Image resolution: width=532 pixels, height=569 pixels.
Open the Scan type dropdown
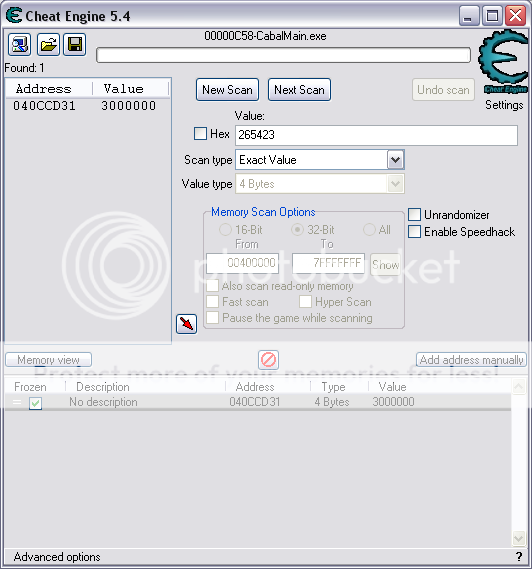point(396,160)
